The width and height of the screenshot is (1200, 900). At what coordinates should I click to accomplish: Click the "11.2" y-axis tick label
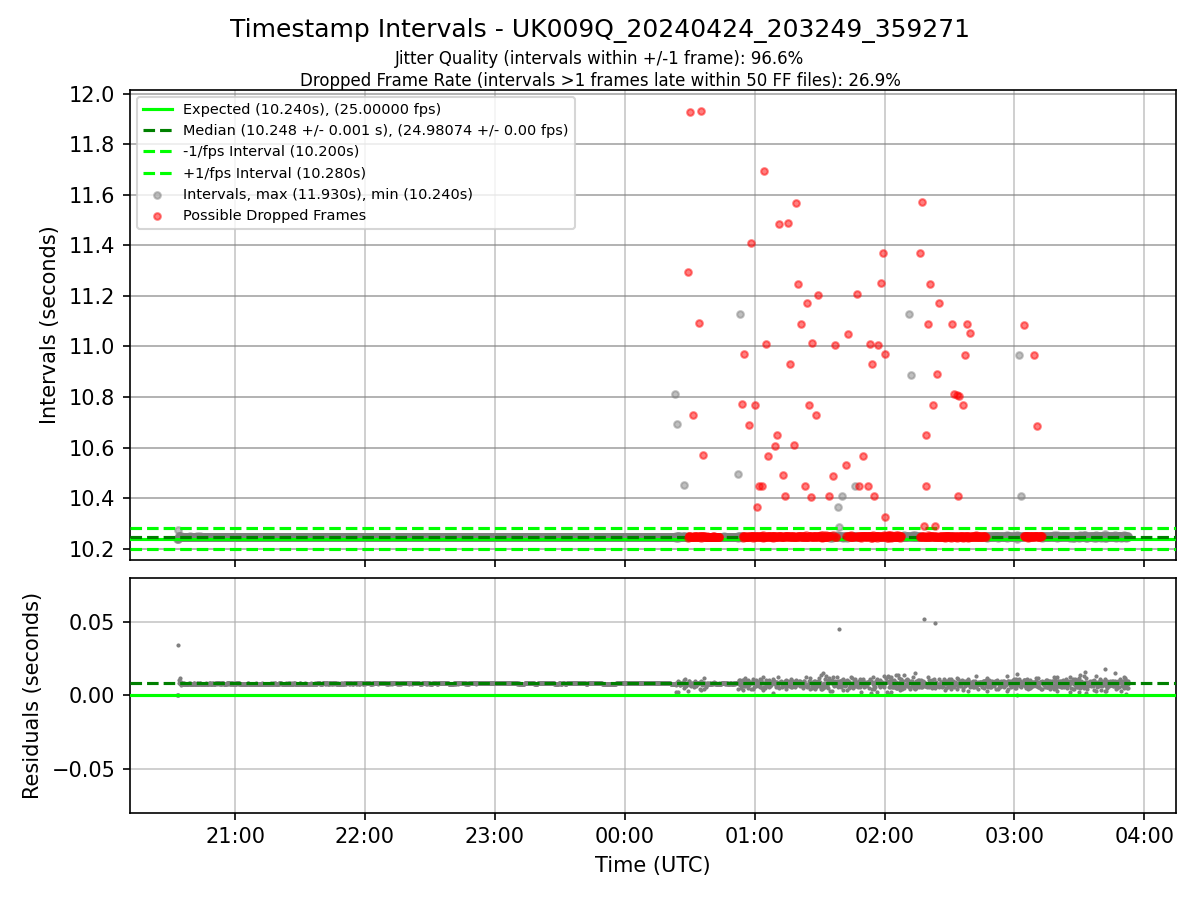pyautogui.click(x=94, y=297)
